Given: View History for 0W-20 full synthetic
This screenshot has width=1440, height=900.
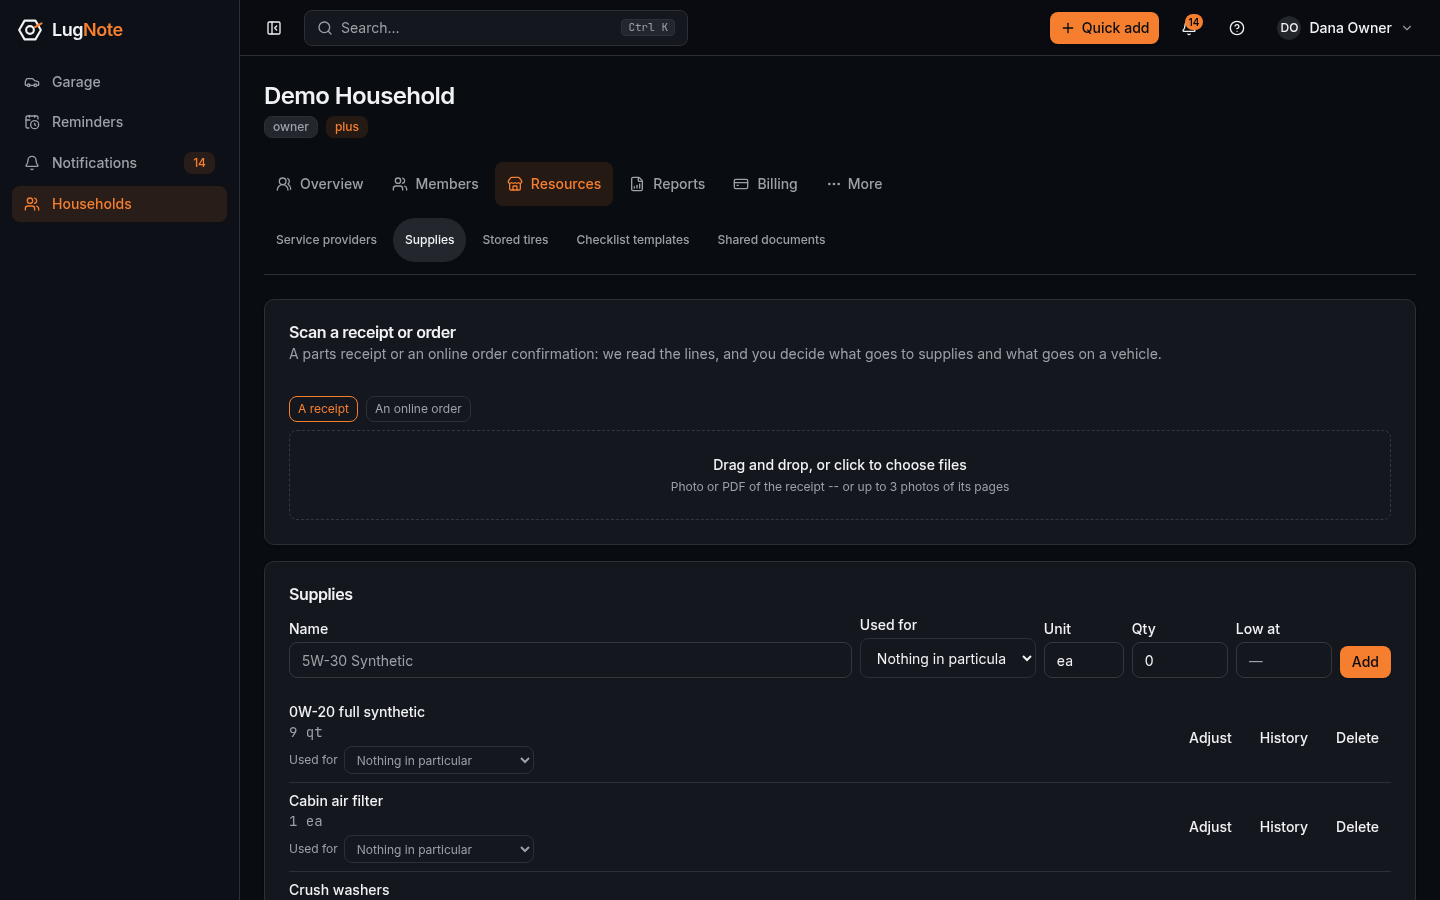Looking at the screenshot, I should [x=1283, y=738].
